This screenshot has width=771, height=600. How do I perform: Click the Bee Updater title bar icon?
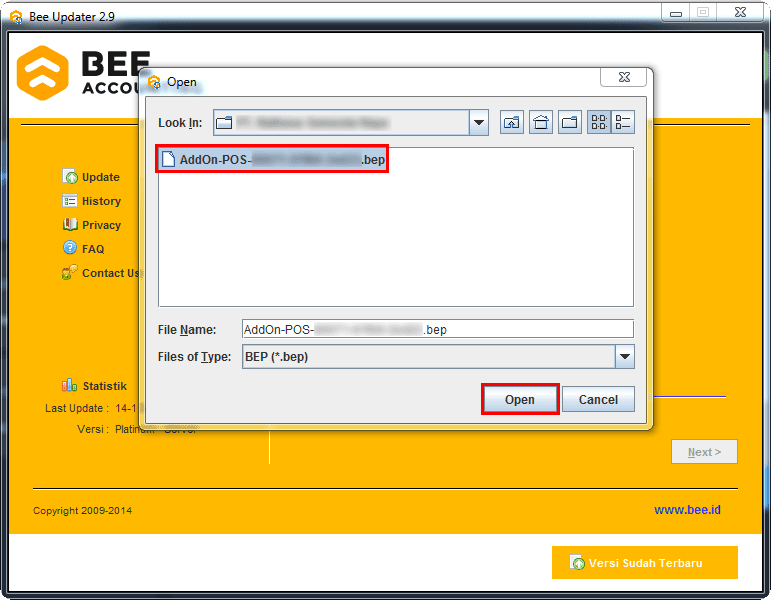[x=16, y=17]
